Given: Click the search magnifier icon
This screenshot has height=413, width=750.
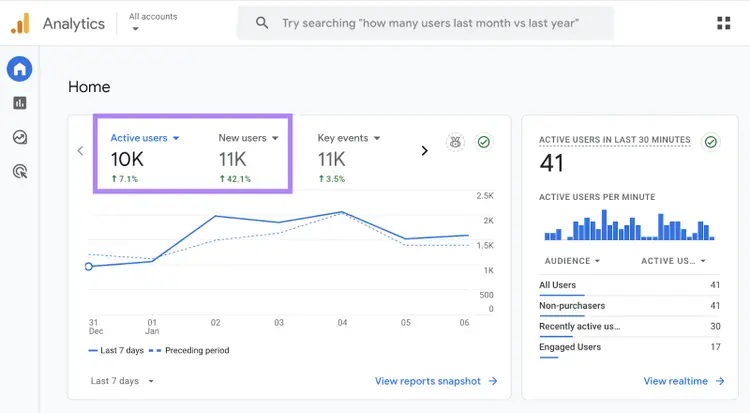Looking at the screenshot, I should coord(262,22).
